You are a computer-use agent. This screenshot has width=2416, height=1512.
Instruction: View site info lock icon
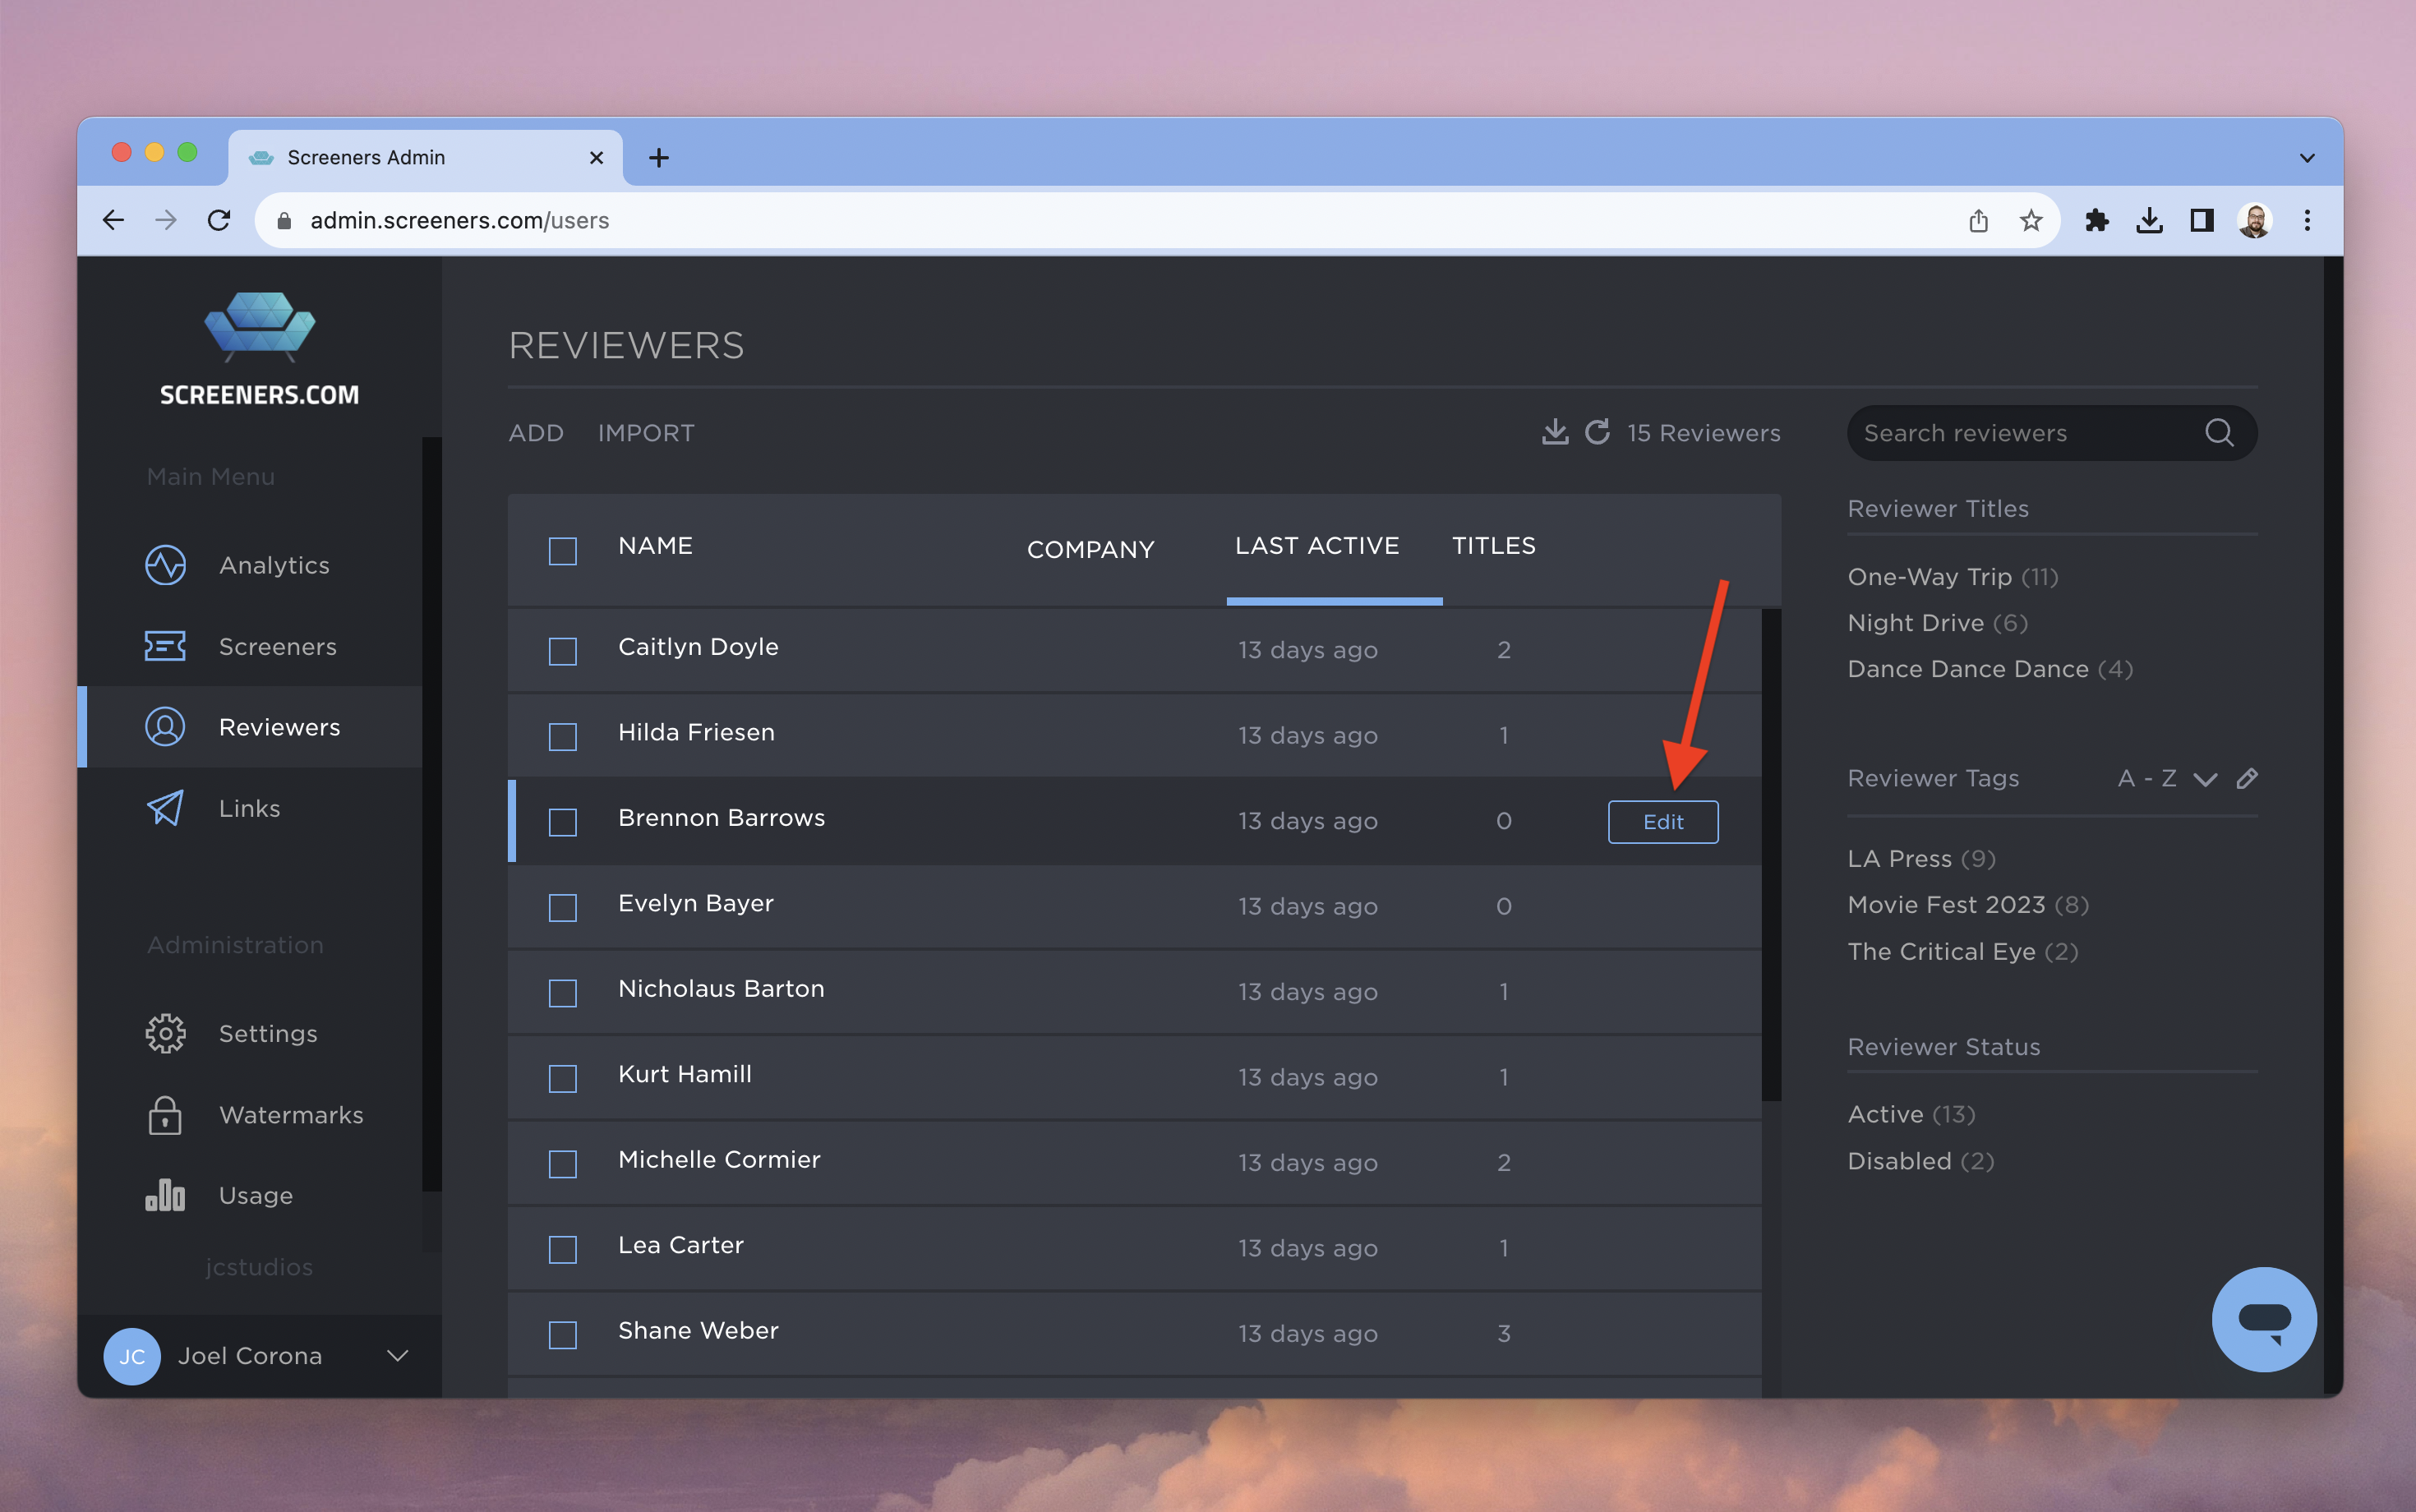[x=284, y=220]
